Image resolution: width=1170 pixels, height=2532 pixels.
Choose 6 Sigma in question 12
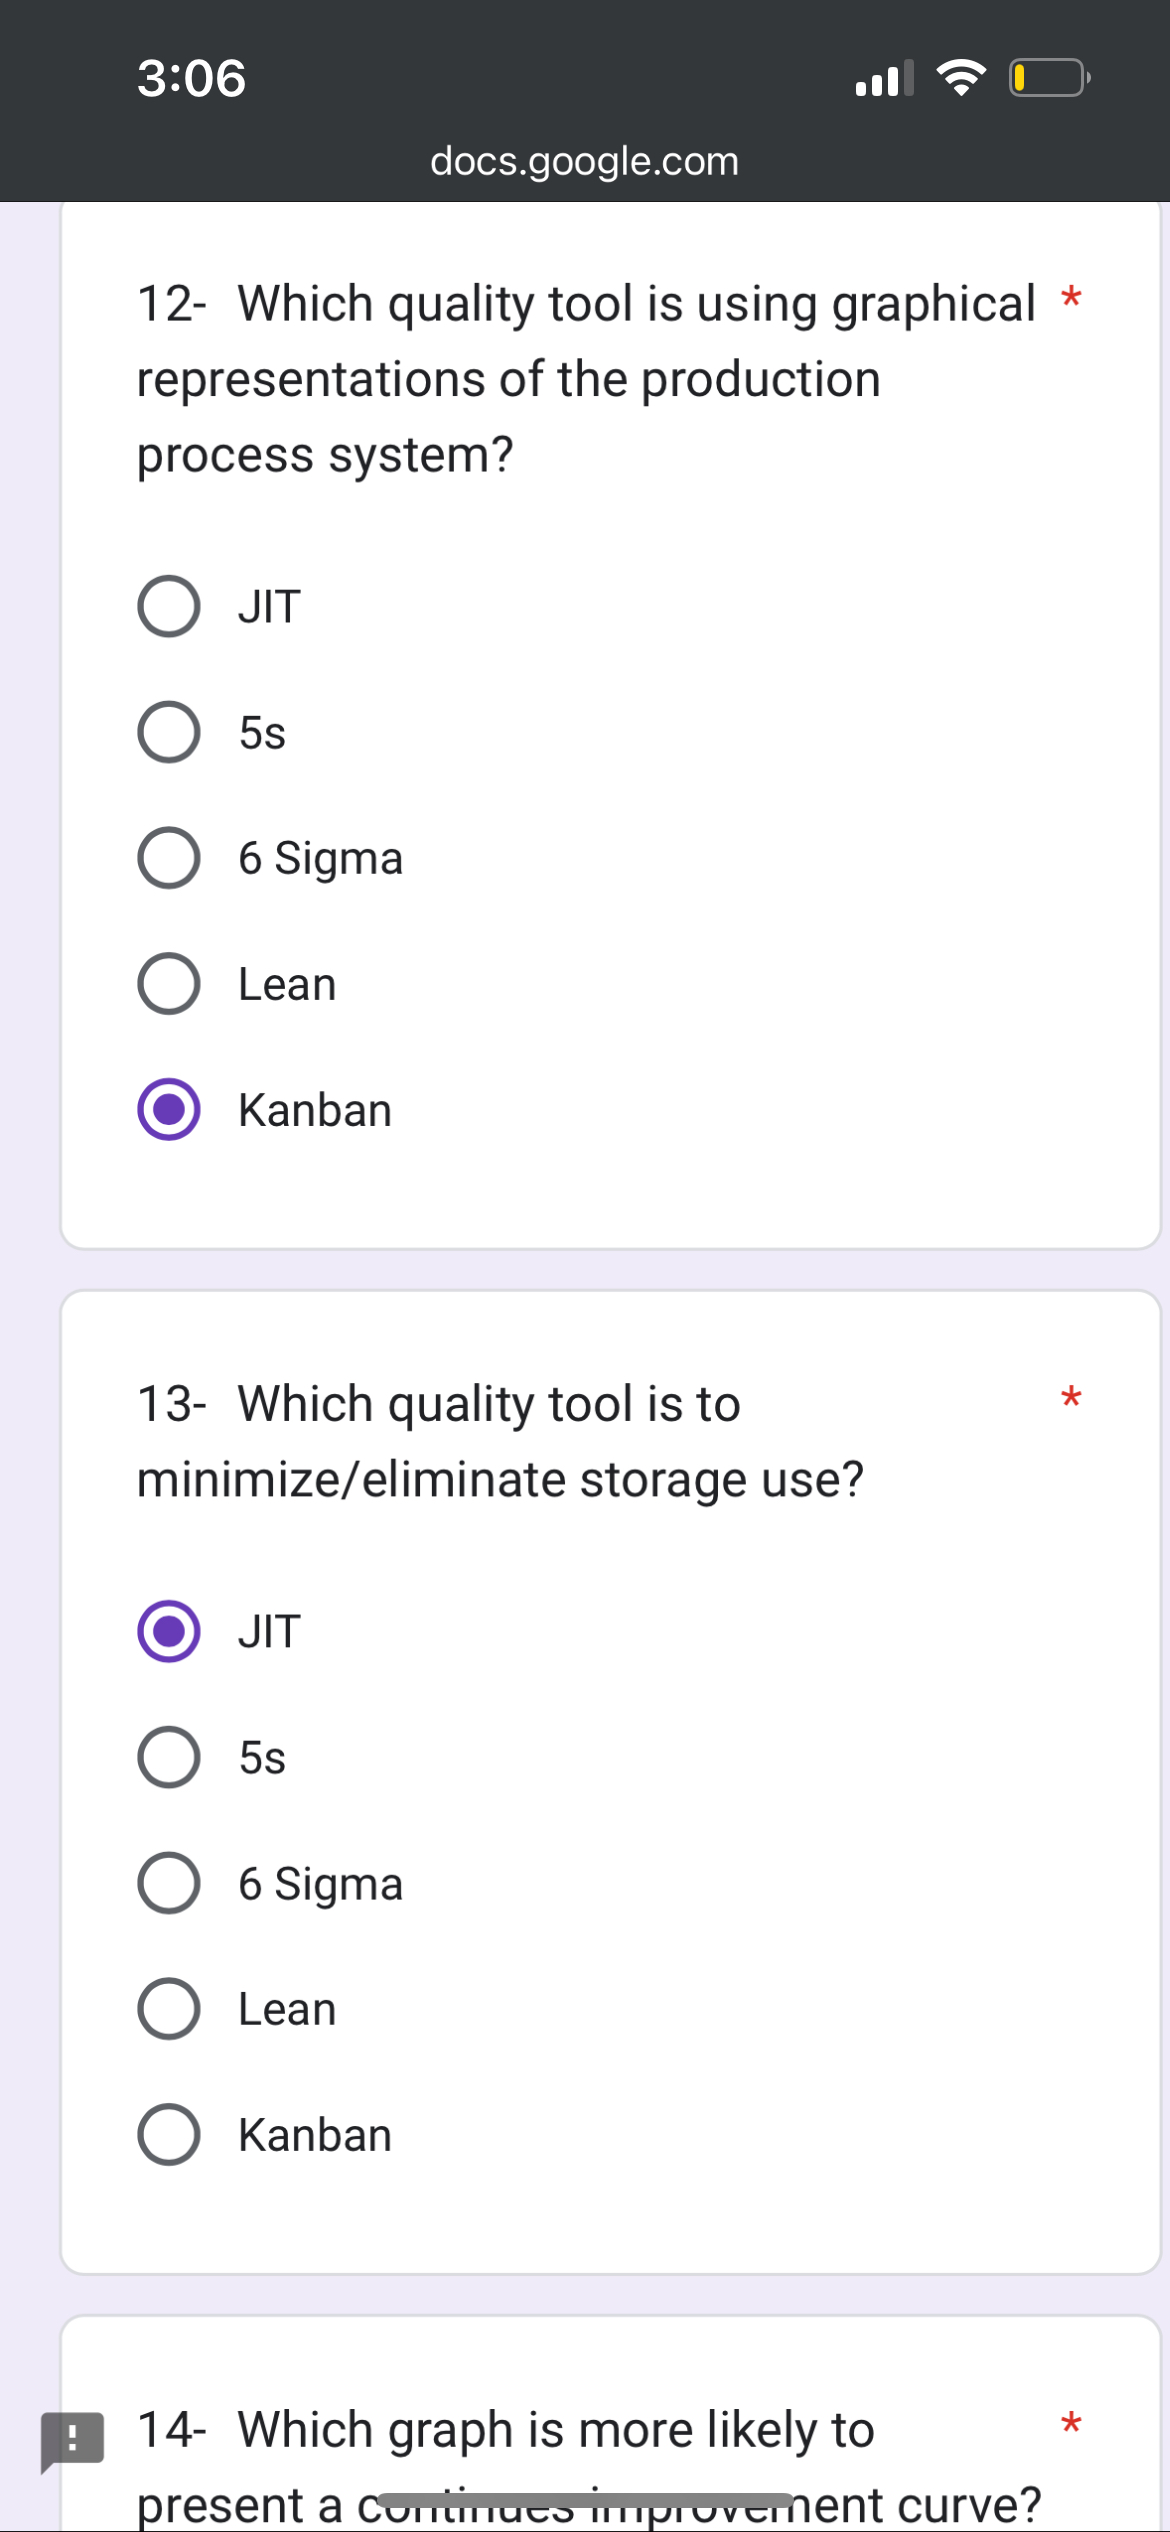click(x=170, y=857)
